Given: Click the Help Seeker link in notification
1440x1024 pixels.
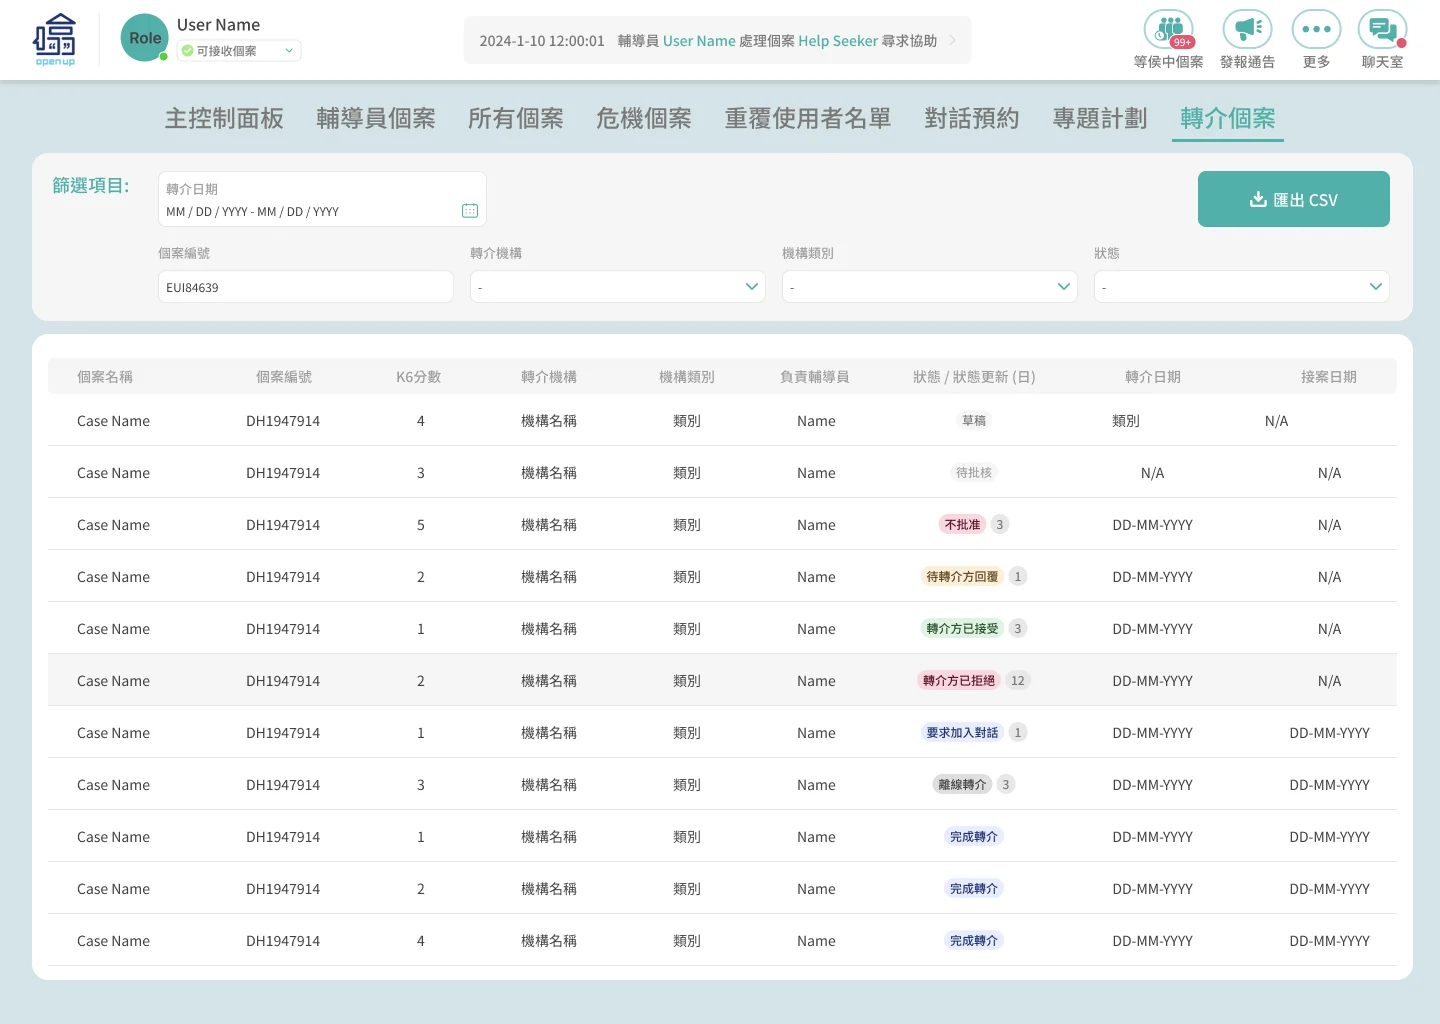Looking at the screenshot, I should click(838, 41).
